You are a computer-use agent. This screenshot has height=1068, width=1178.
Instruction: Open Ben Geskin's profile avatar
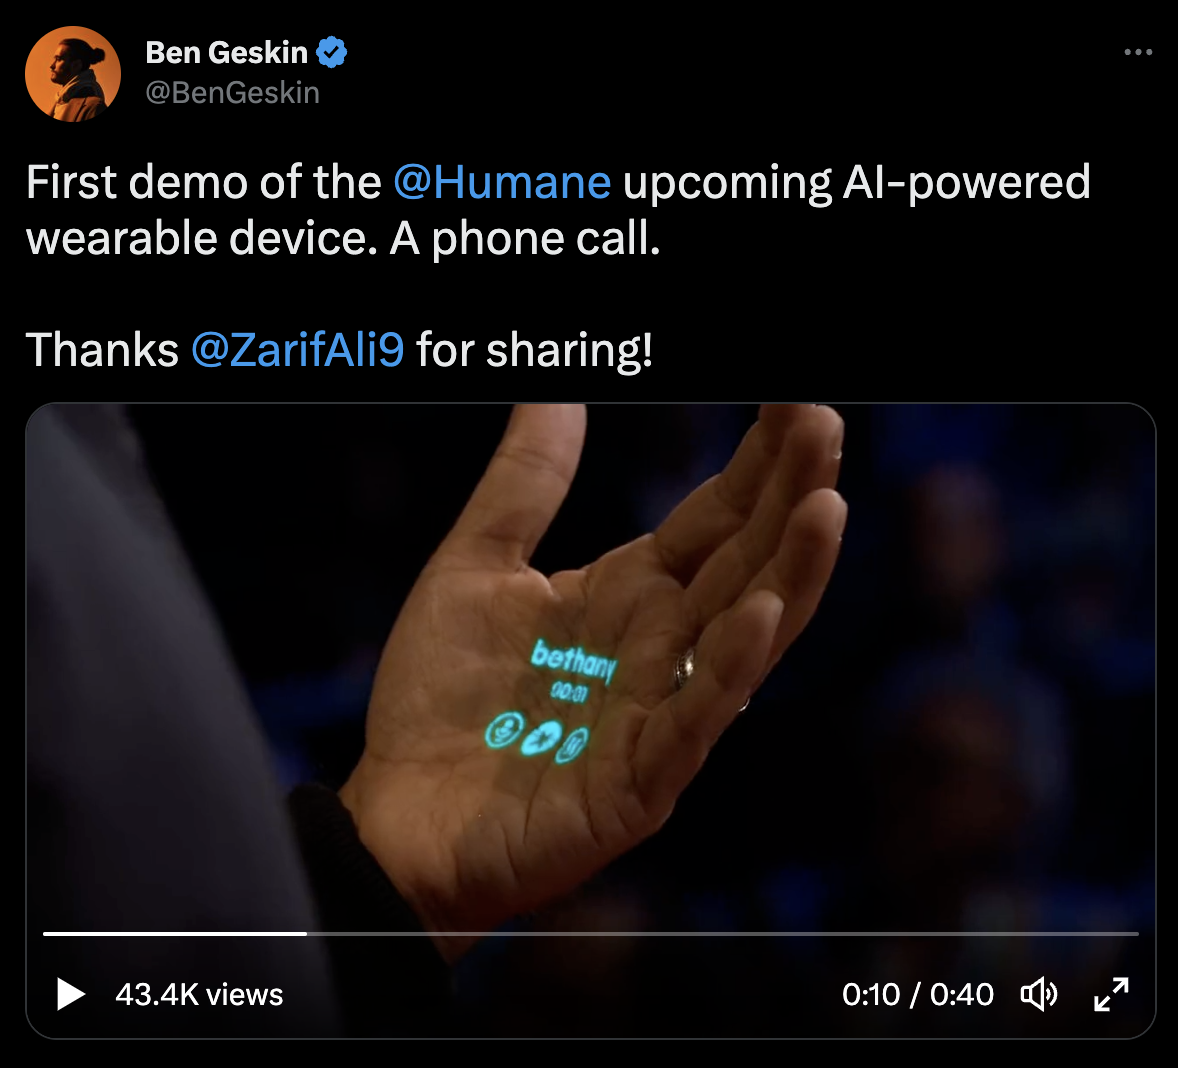(x=73, y=74)
